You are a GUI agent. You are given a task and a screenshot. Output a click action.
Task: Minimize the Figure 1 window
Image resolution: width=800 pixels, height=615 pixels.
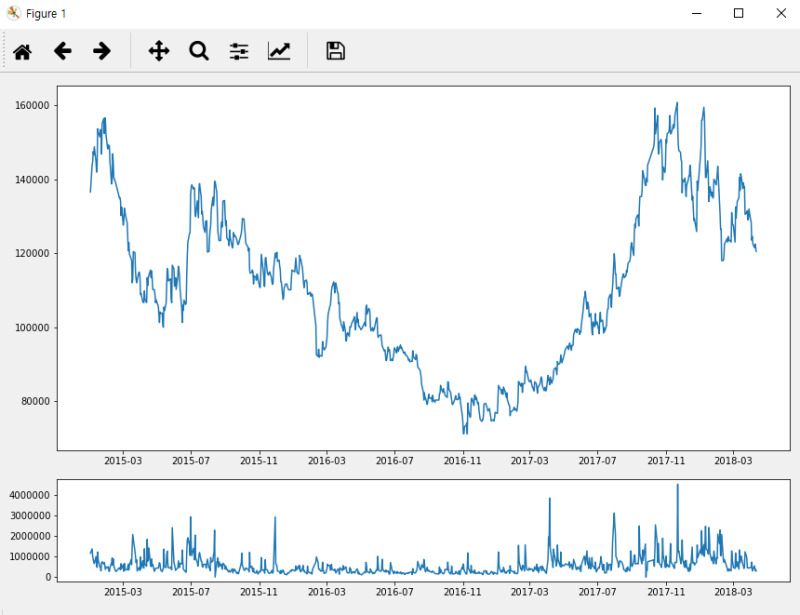pyautogui.click(x=696, y=13)
